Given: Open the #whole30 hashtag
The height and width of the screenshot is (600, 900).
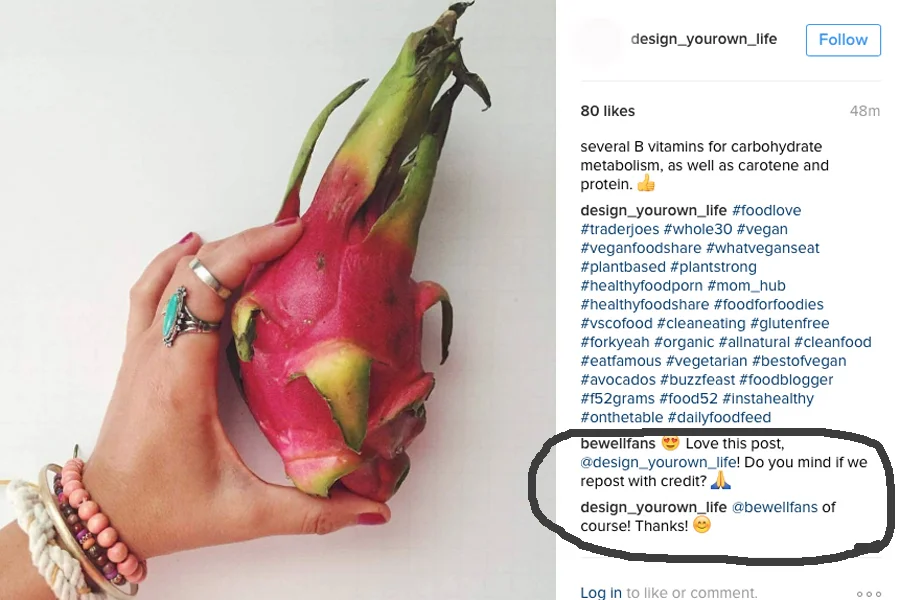Looking at the screenshot, I should click(x=698, y=229).
